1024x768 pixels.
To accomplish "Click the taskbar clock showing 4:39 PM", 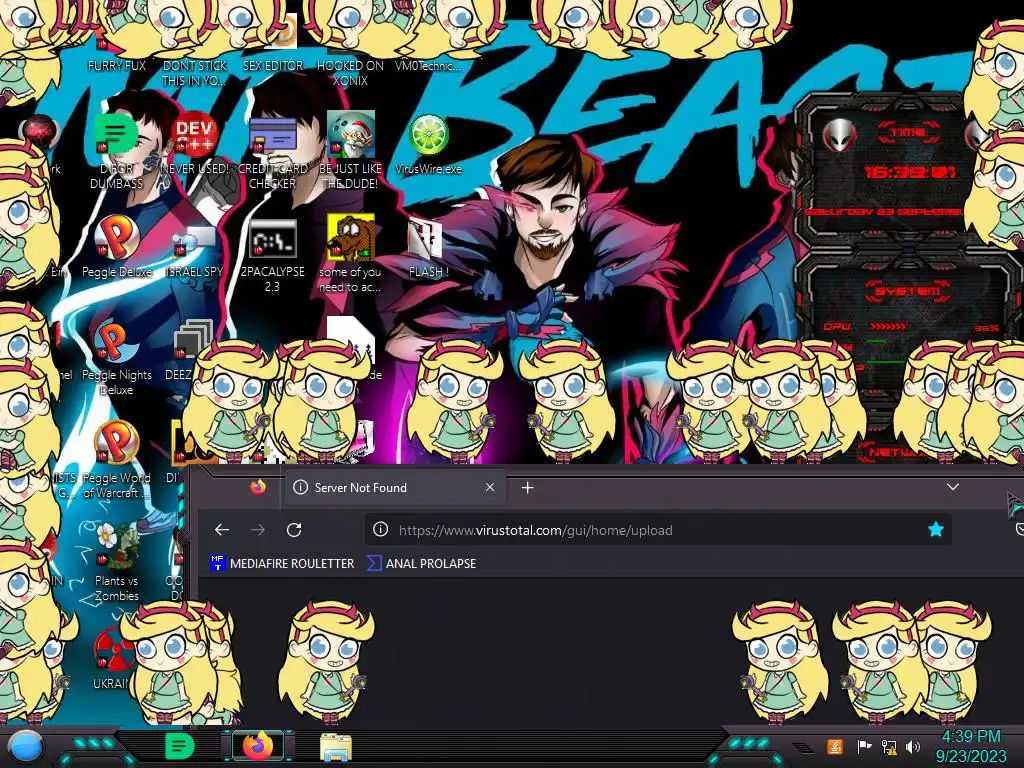I will click(971, 746).
